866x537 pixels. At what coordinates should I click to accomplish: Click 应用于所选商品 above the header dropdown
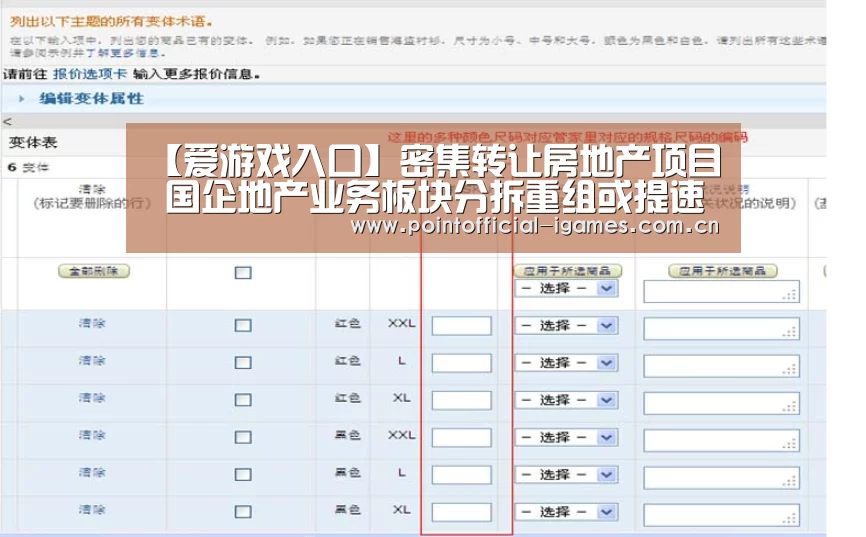(x=568, y=271)
